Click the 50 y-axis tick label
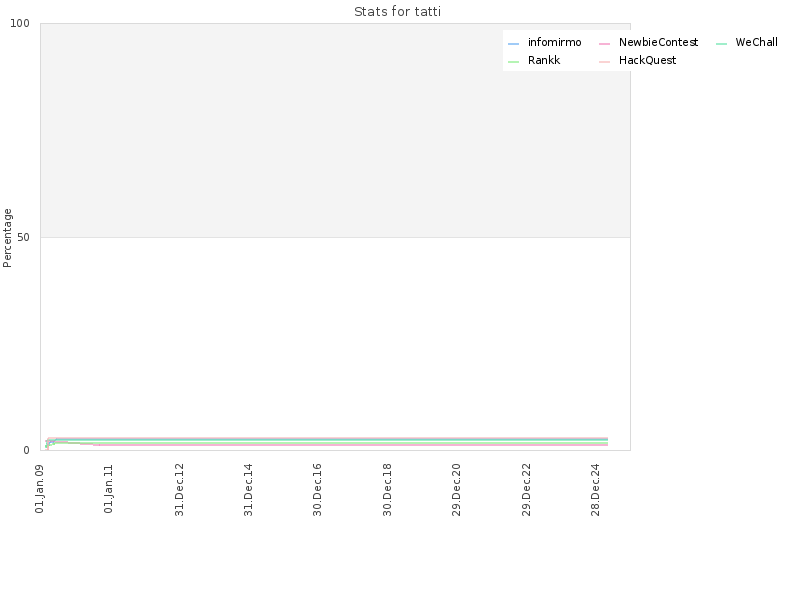 point(23,237)
